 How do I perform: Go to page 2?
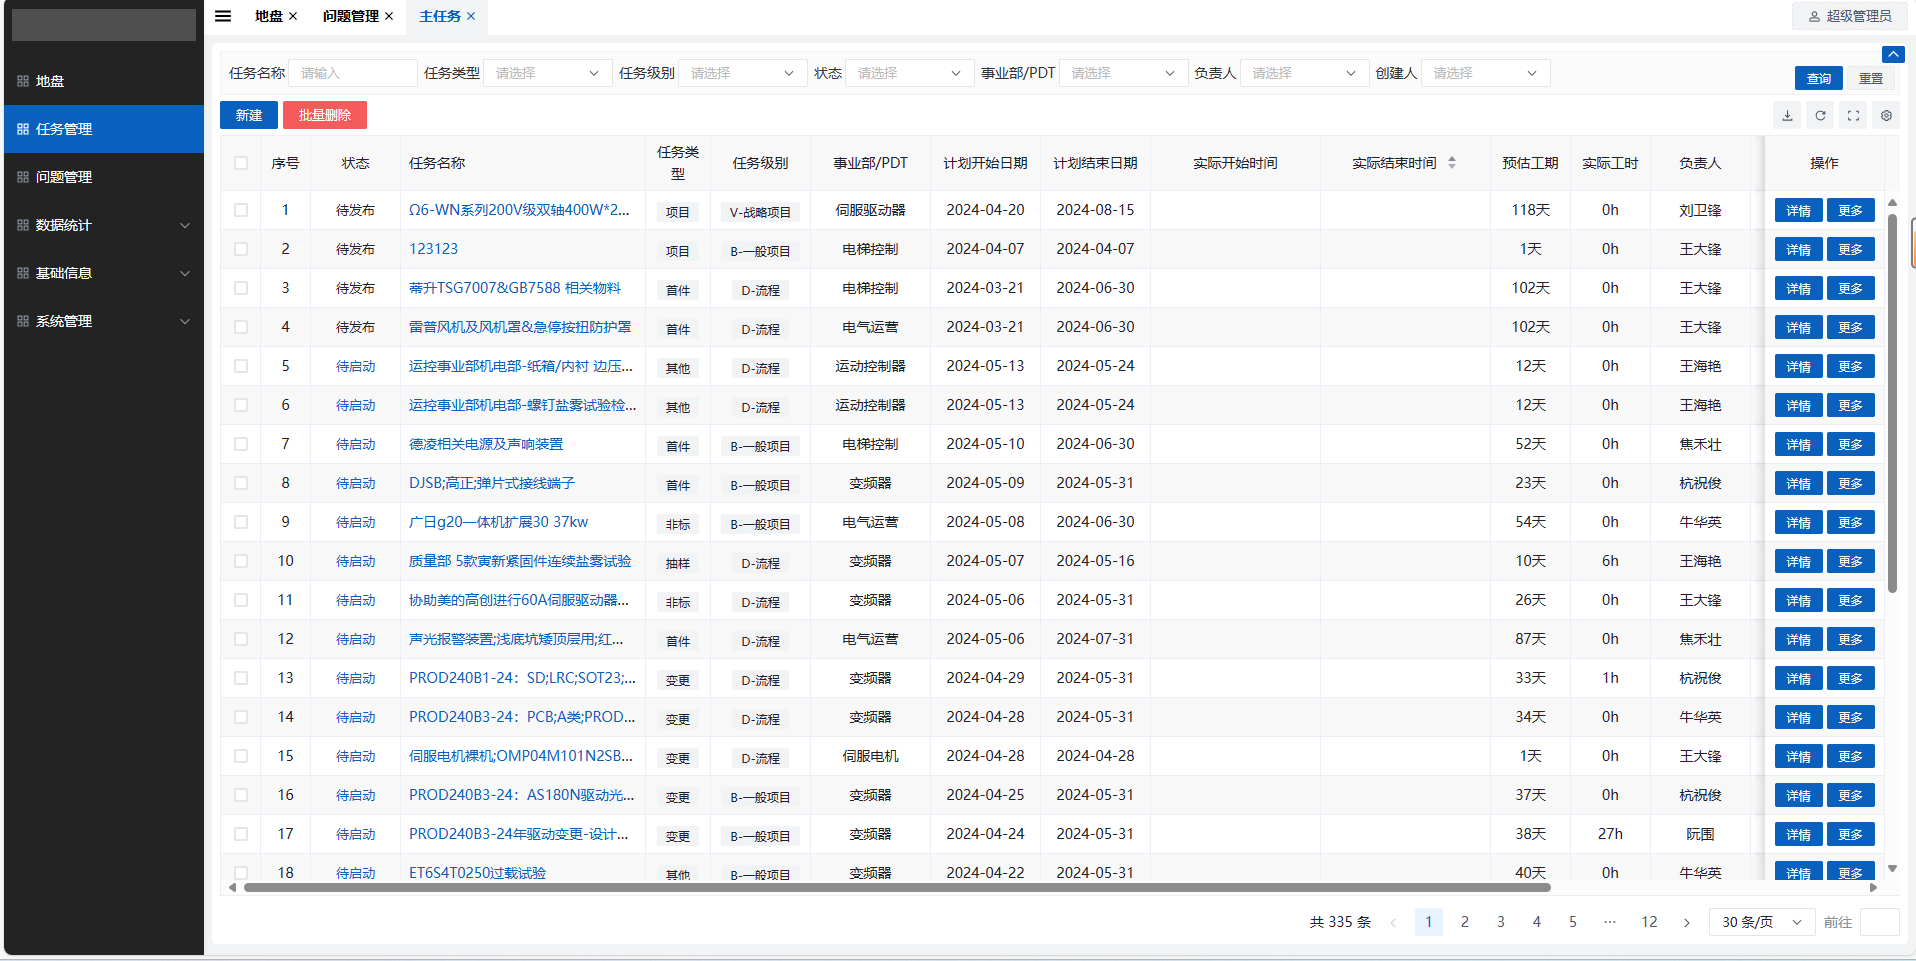tap(1465, 922)
